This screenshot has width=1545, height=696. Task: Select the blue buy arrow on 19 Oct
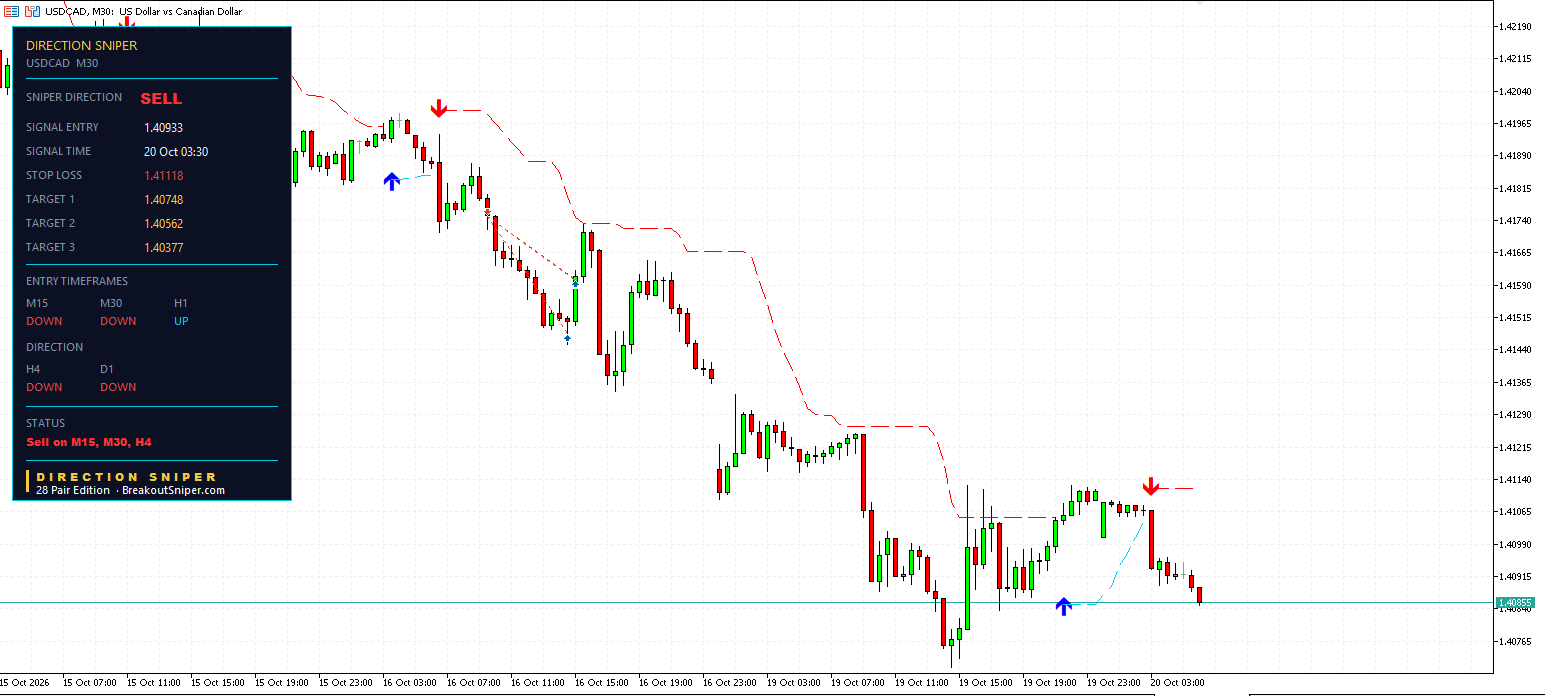point(1064,605)
